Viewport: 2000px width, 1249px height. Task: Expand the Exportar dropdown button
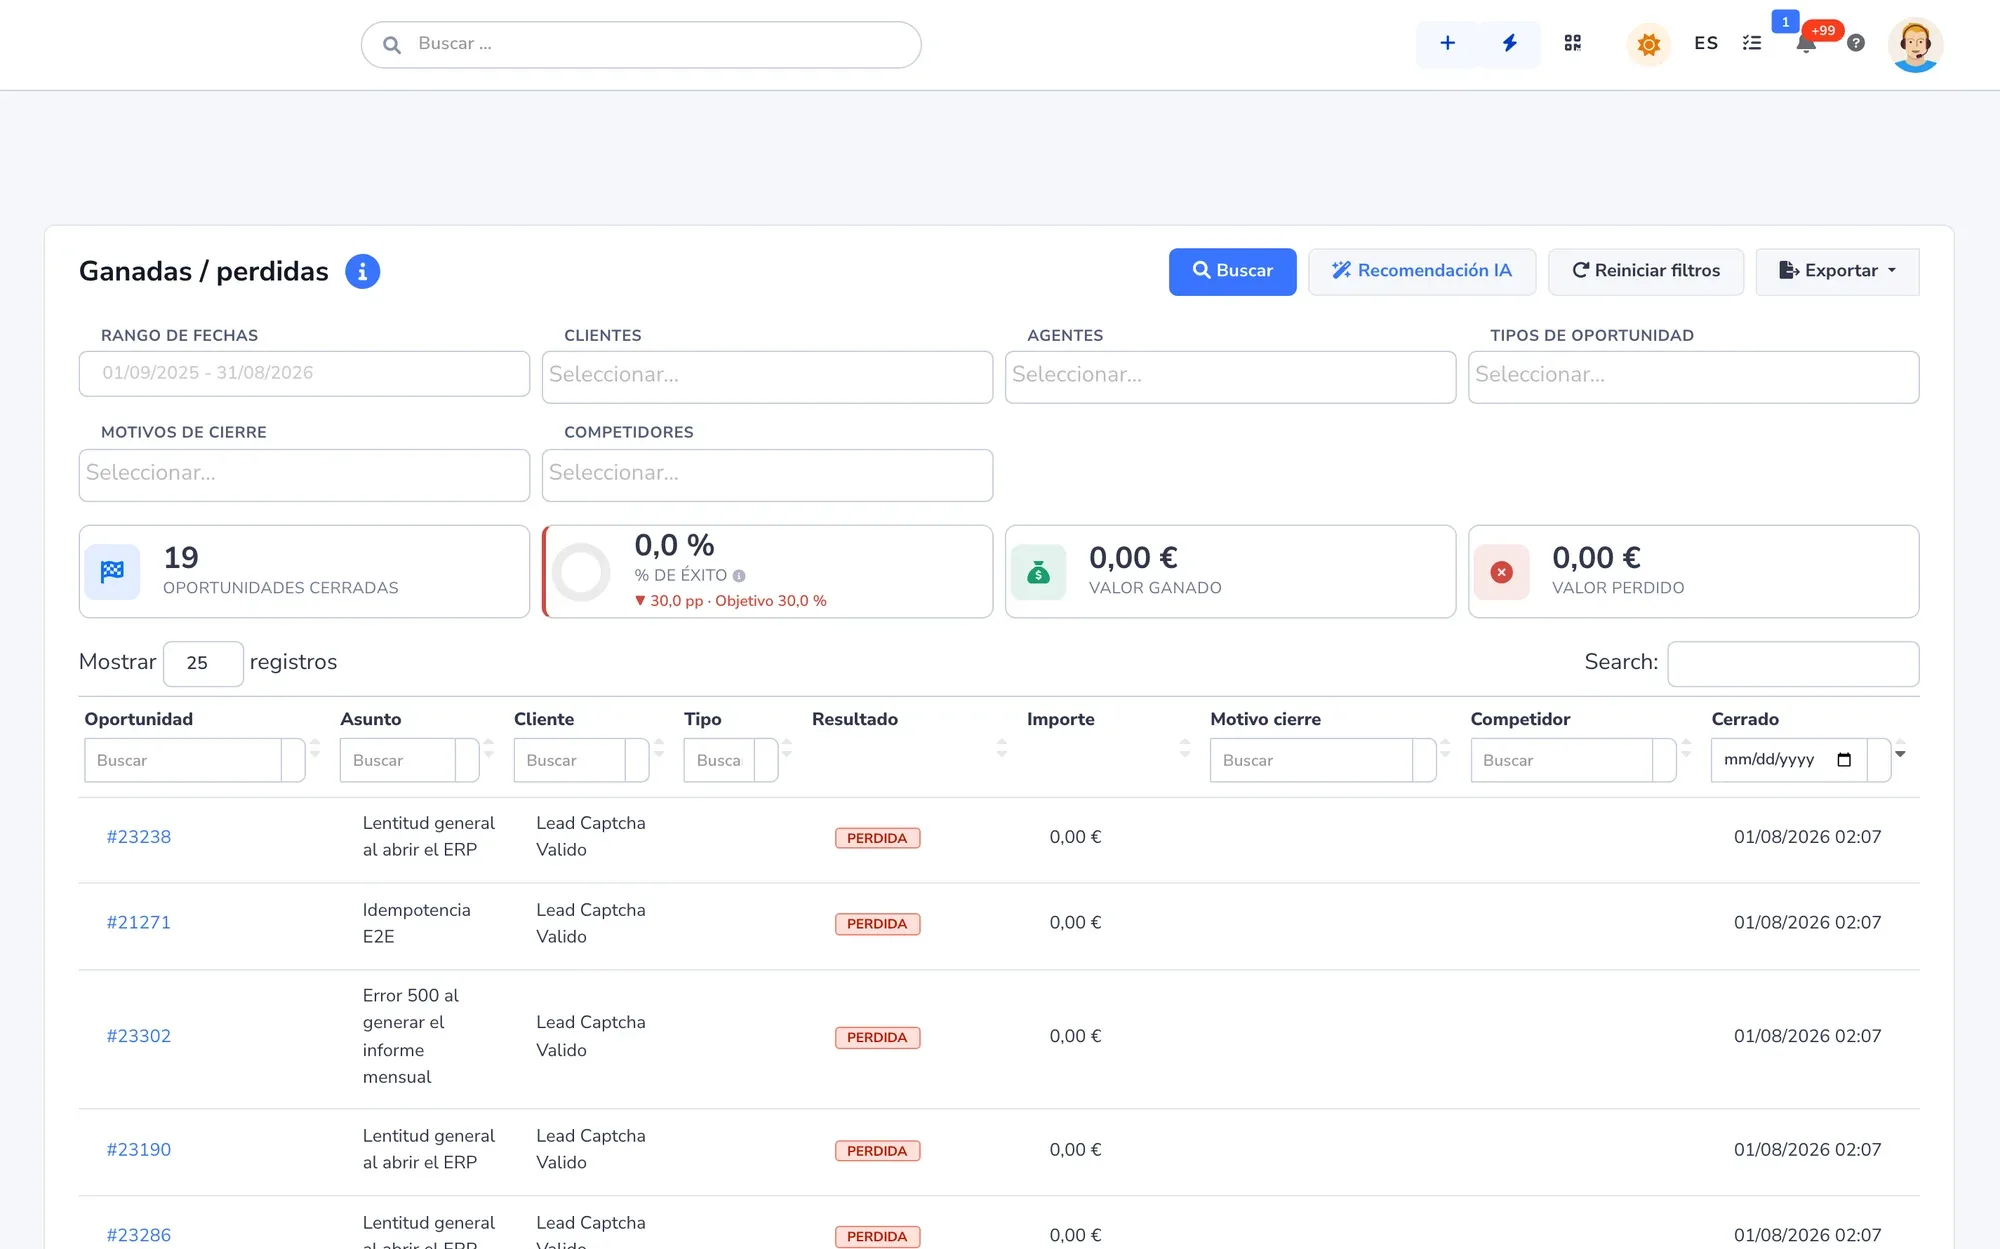pos(1837,271)
